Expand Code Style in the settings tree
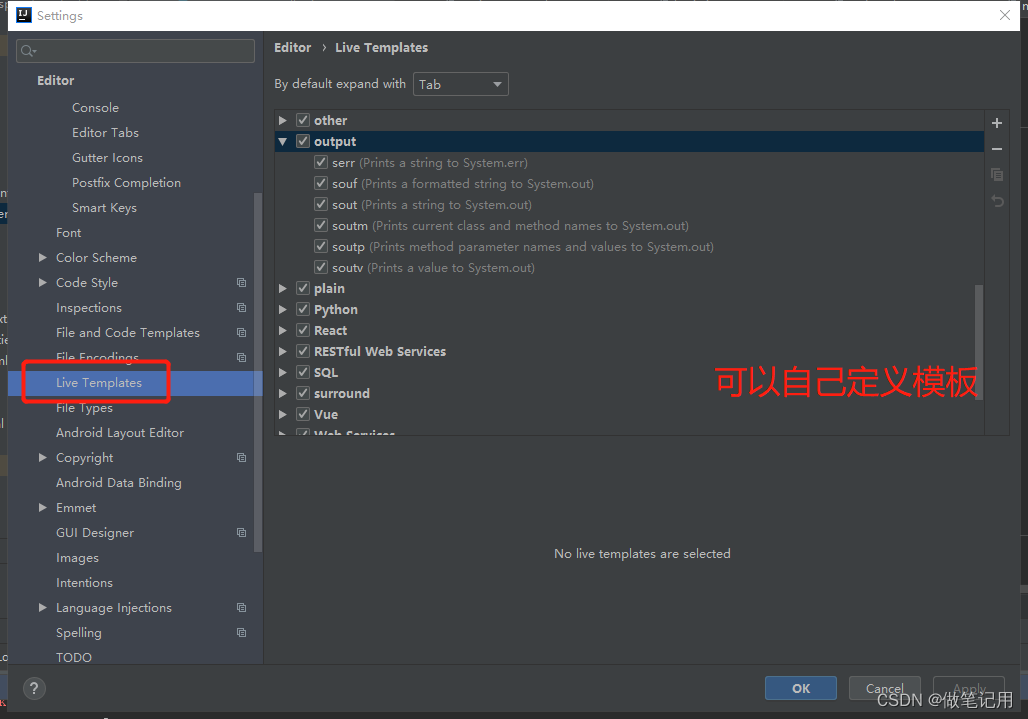 [43, 282]
